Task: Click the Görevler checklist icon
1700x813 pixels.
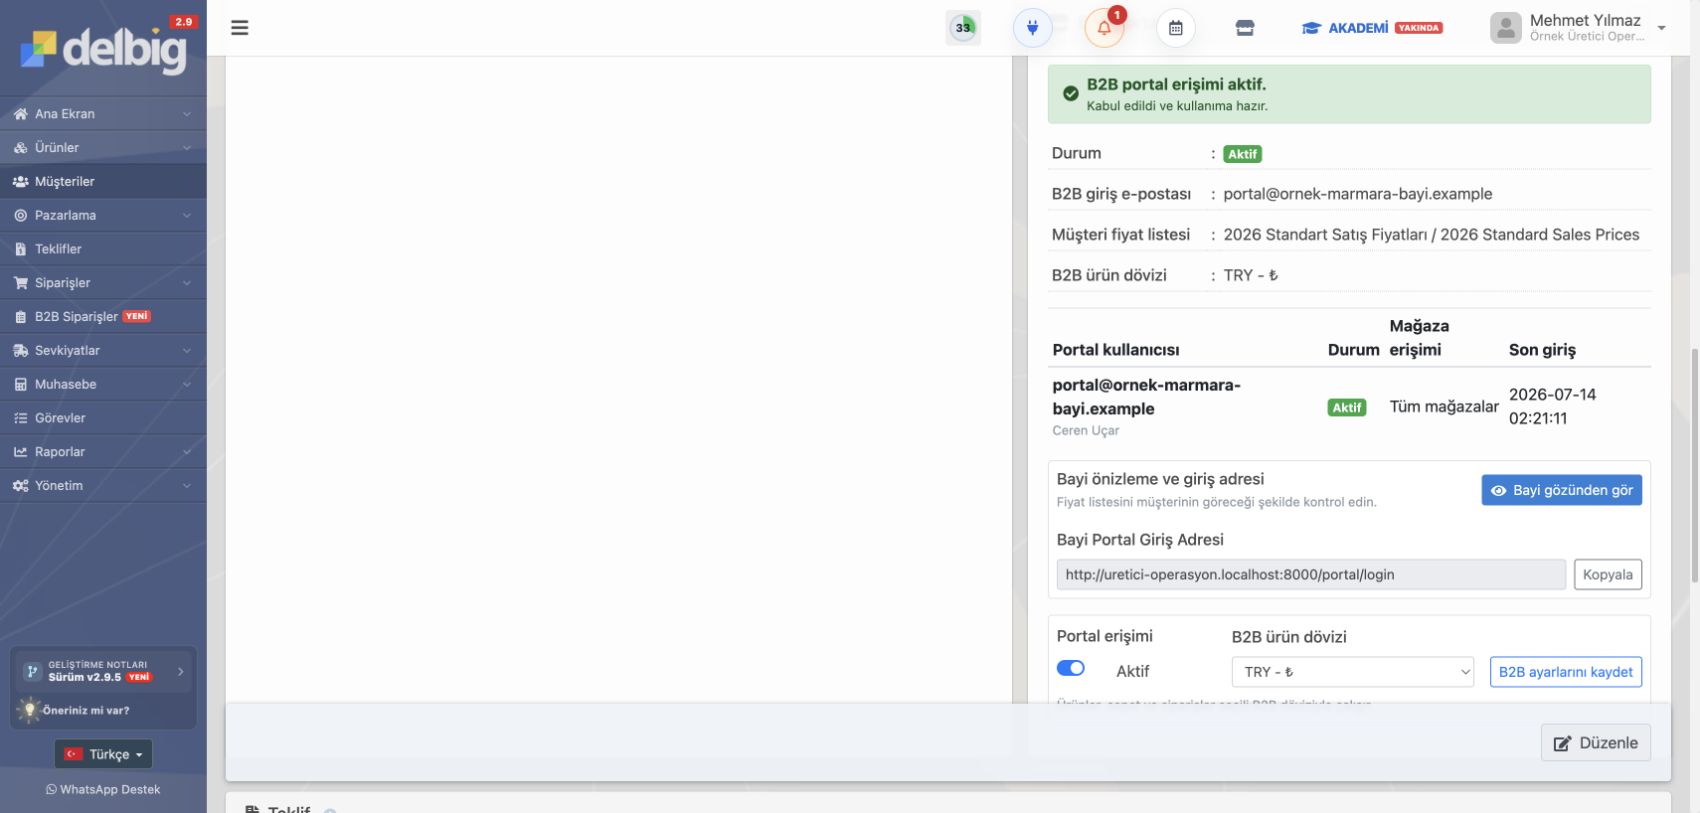Action: coord(20,418)
